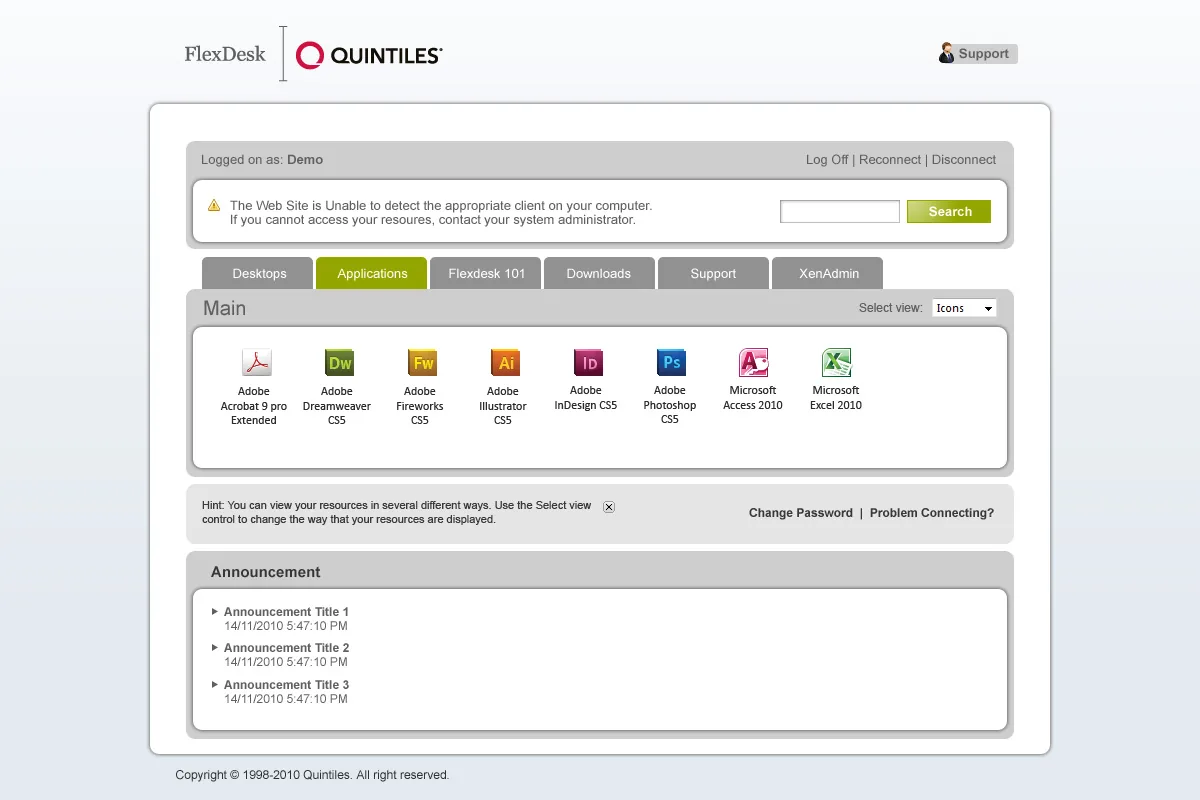Screen dimensions: 1200x800
Task: Click the Announcement Title 3 heading
Action: [x=286, y=685]
